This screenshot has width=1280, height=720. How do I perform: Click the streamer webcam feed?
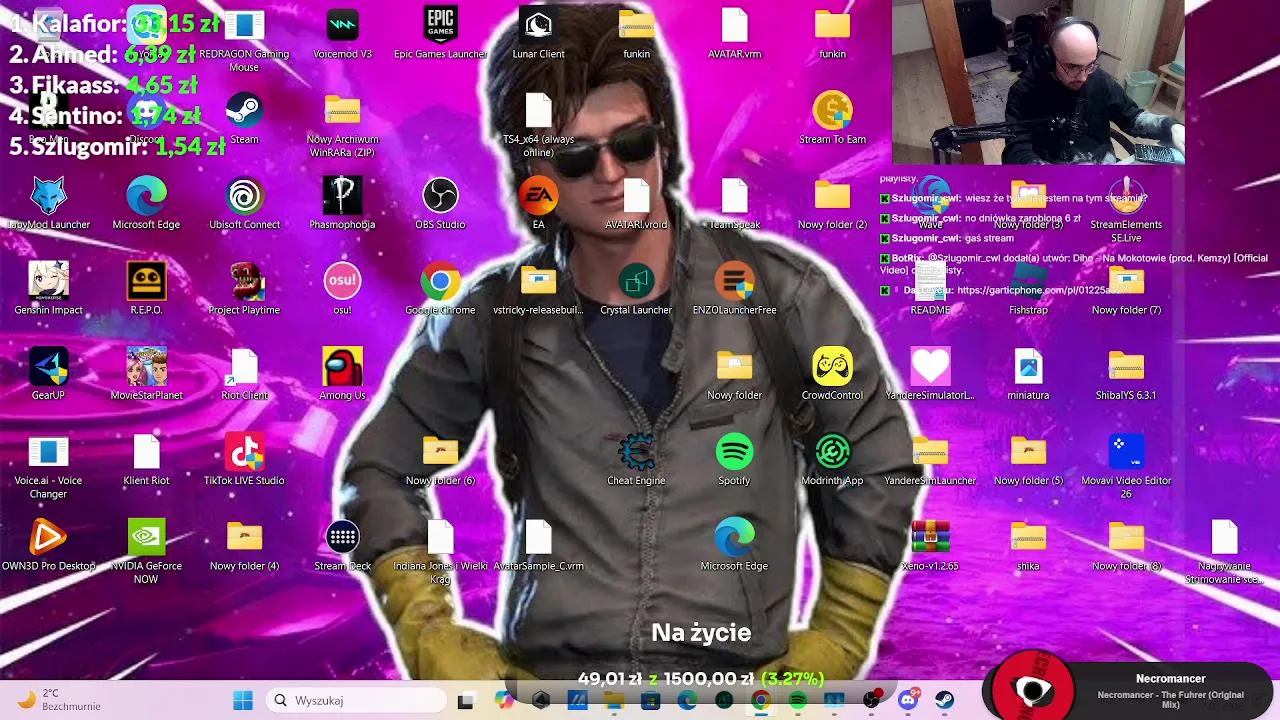pyautogui.click(x=1038, y=82)
